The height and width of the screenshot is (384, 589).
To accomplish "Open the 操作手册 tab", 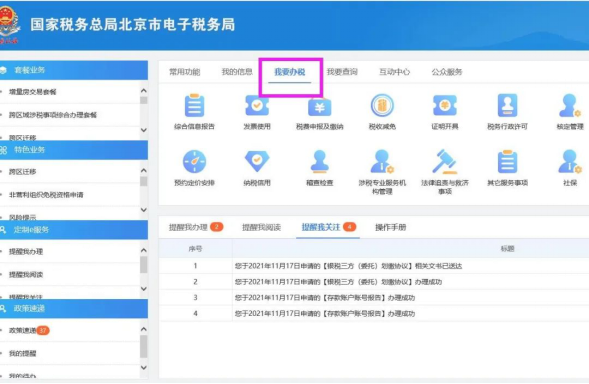I will (391, 227).
